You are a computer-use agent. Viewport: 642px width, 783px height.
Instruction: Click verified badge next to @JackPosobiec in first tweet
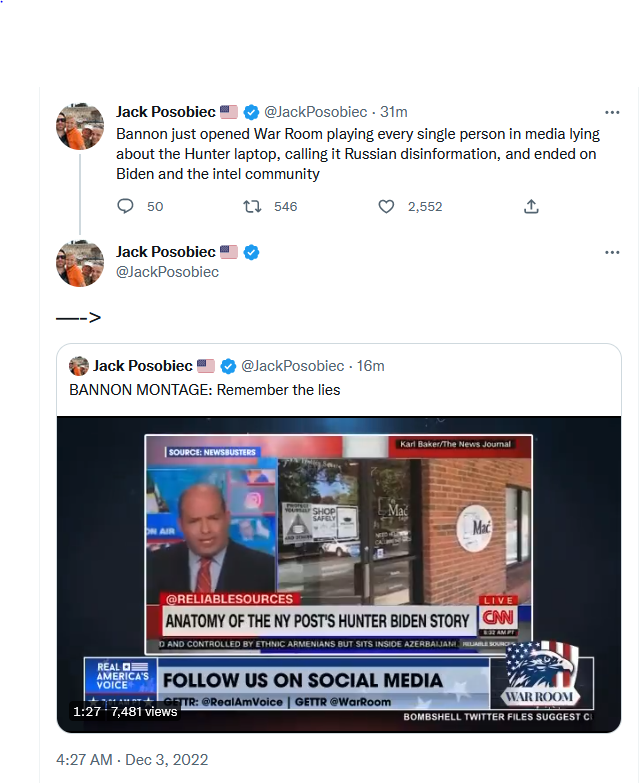(251, 112)
